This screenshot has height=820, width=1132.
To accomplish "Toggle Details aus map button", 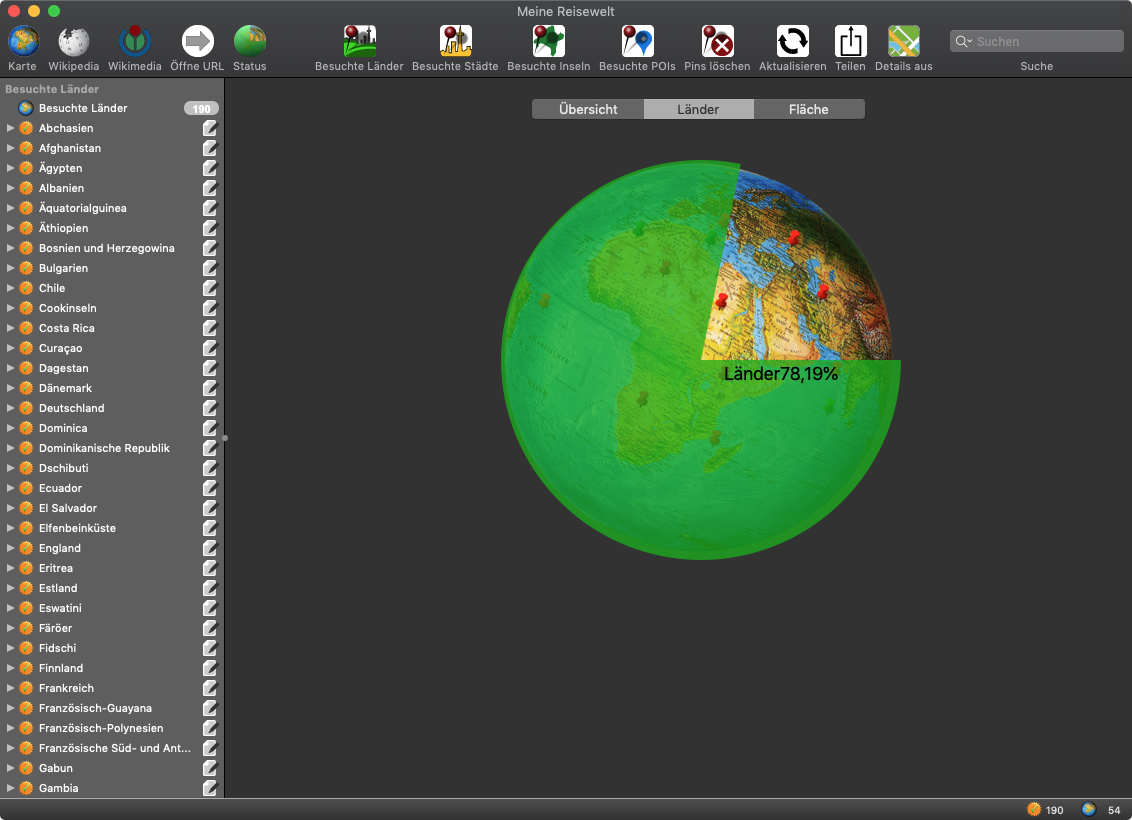I will tap(903, 42).
